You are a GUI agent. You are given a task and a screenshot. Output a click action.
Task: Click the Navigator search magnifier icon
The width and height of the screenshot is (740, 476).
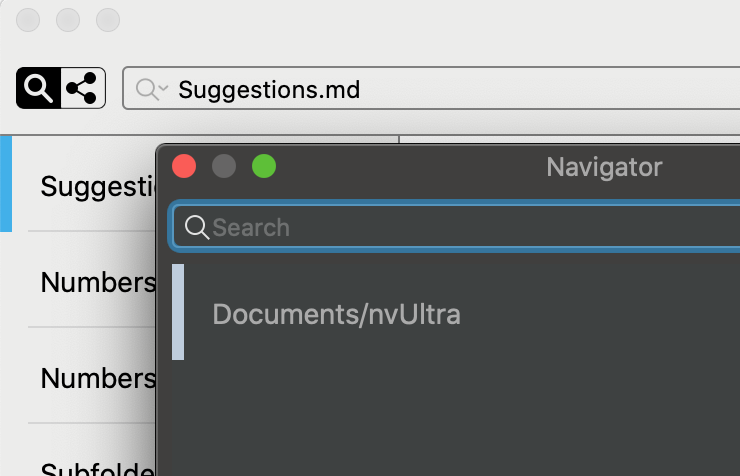coord(197,227)
